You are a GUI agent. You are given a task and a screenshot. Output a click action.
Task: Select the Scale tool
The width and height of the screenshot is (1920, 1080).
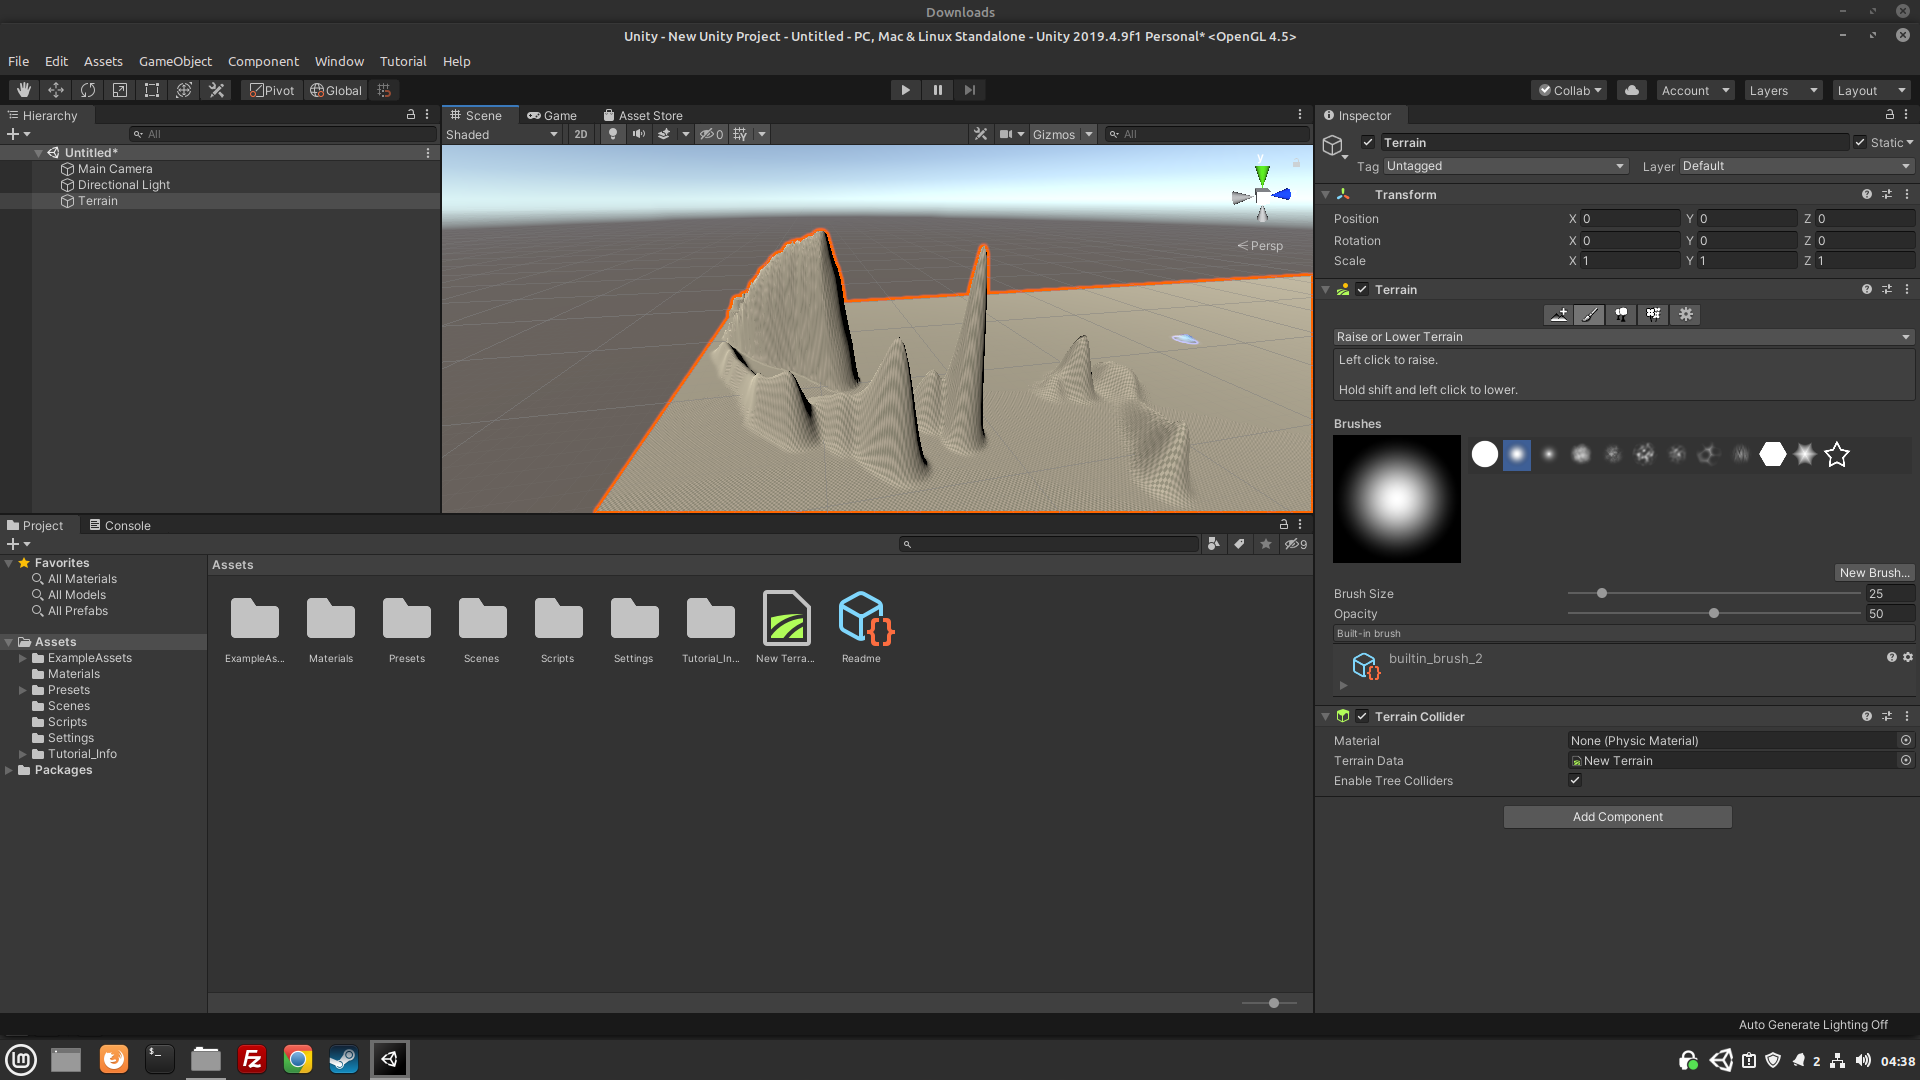(120, 90)
